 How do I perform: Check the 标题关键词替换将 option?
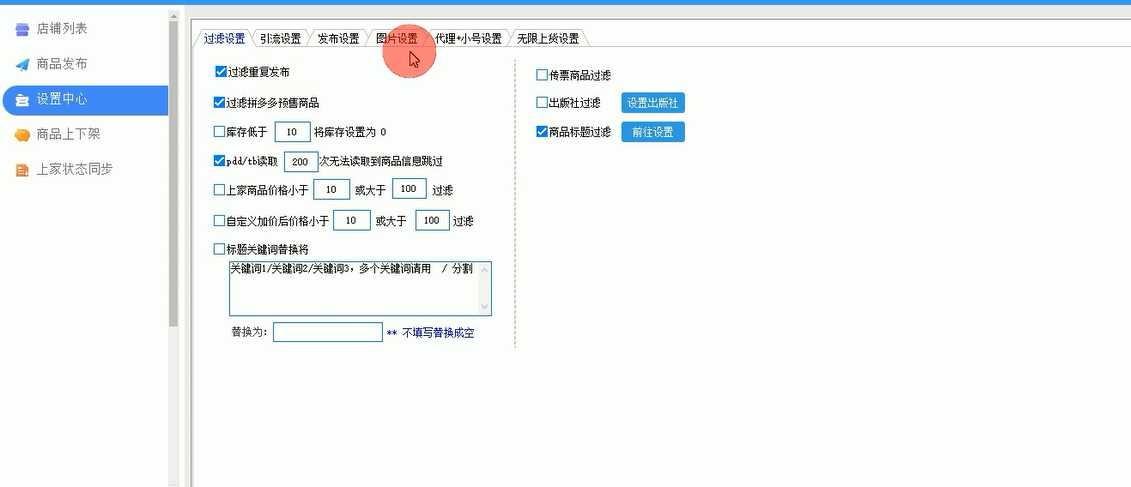pos(220,249)
